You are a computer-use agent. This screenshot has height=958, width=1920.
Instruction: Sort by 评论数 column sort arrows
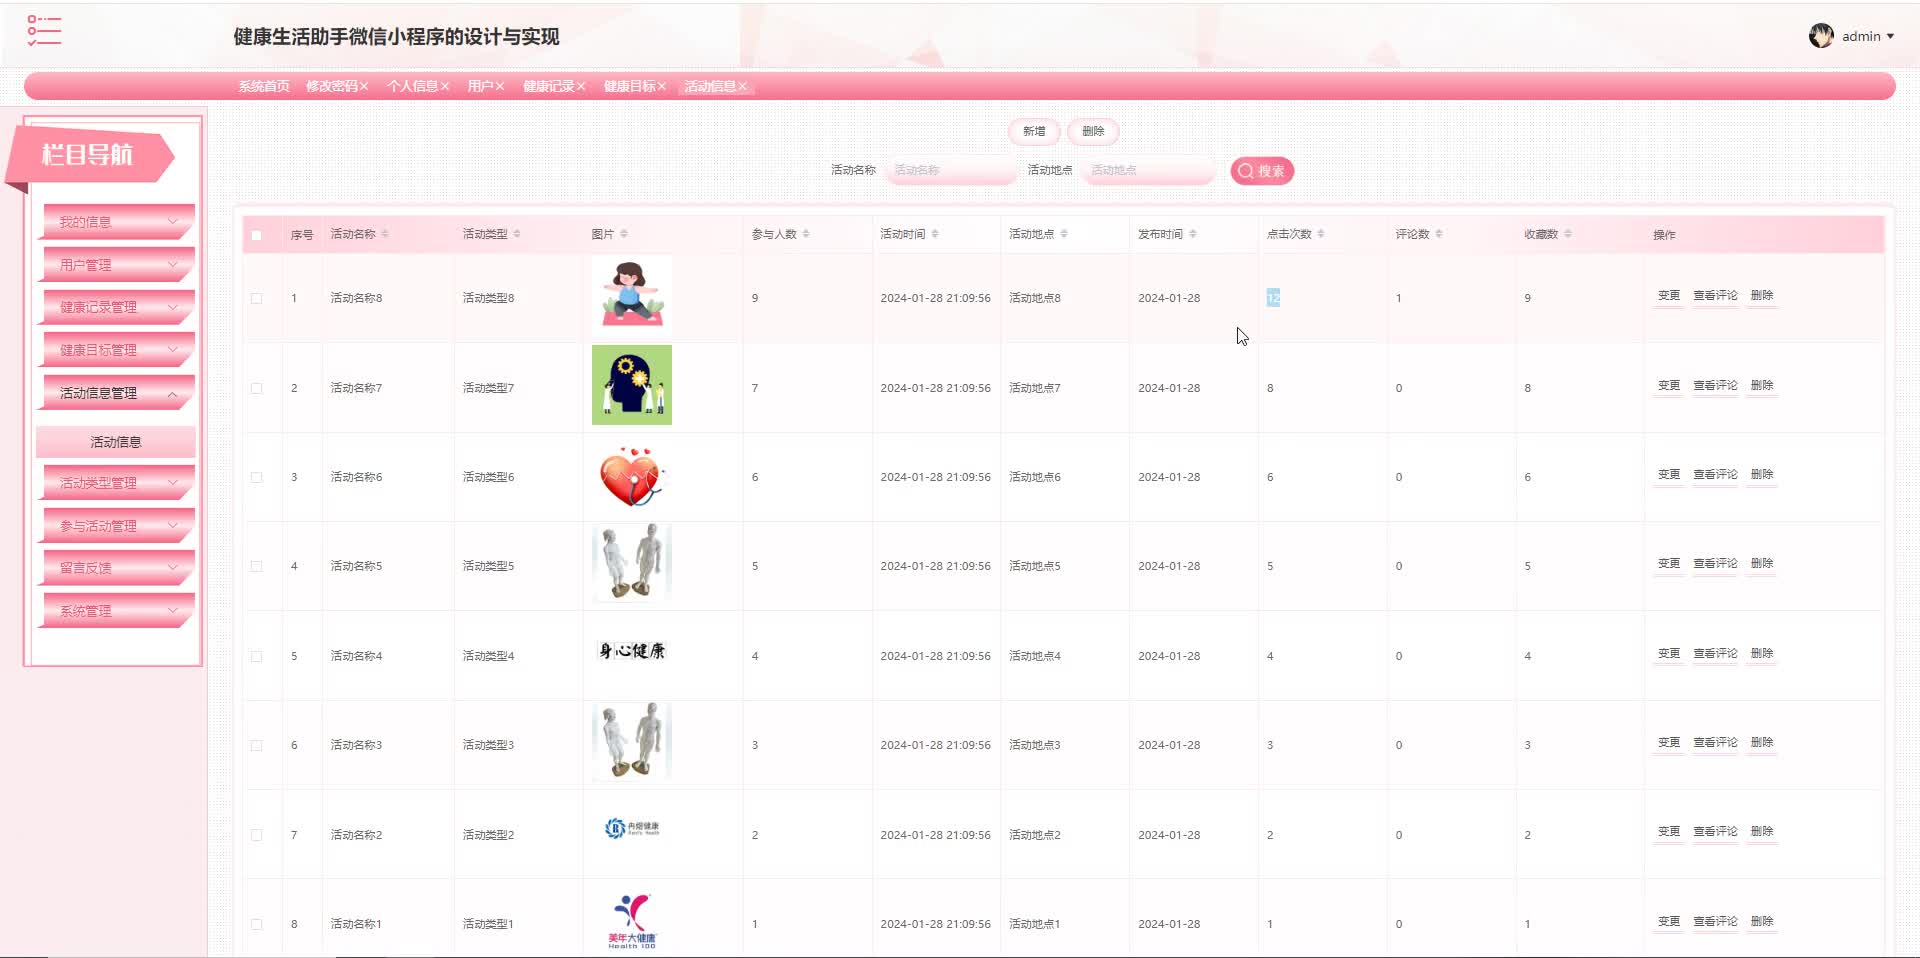[1439, 234]
